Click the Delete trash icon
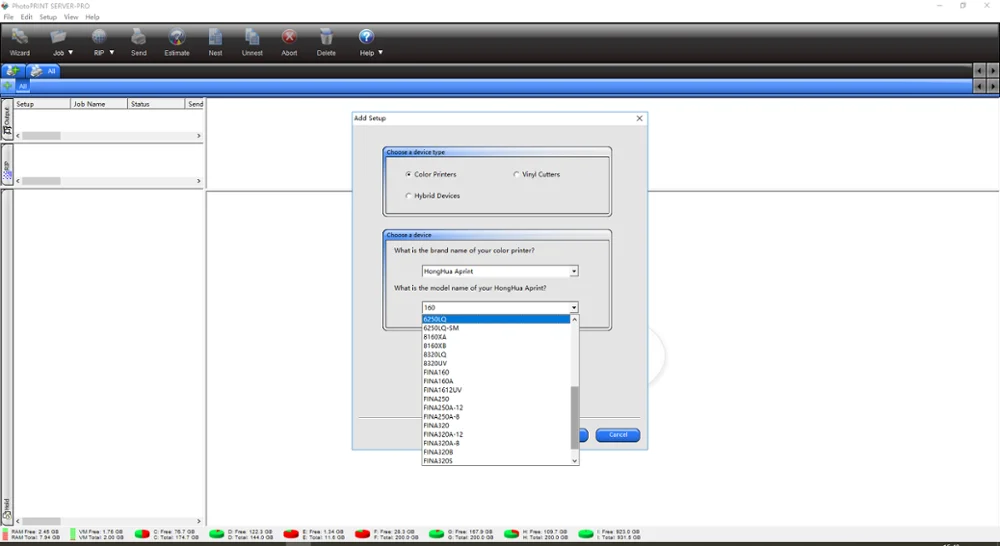 326,37
